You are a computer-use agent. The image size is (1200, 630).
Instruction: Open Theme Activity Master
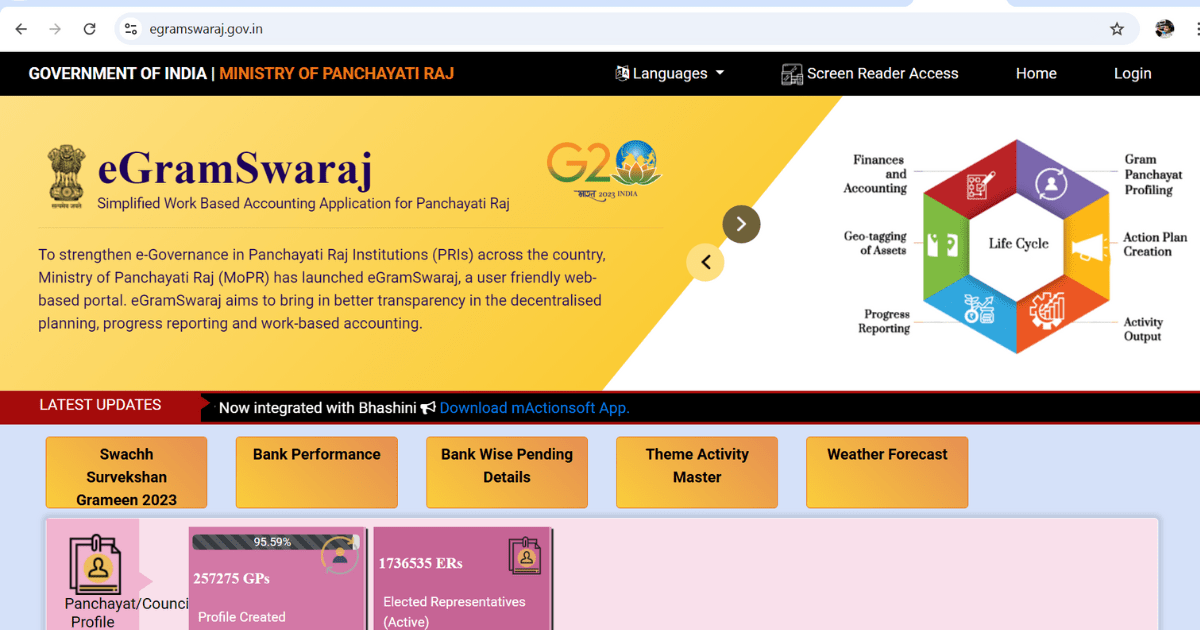697,472
